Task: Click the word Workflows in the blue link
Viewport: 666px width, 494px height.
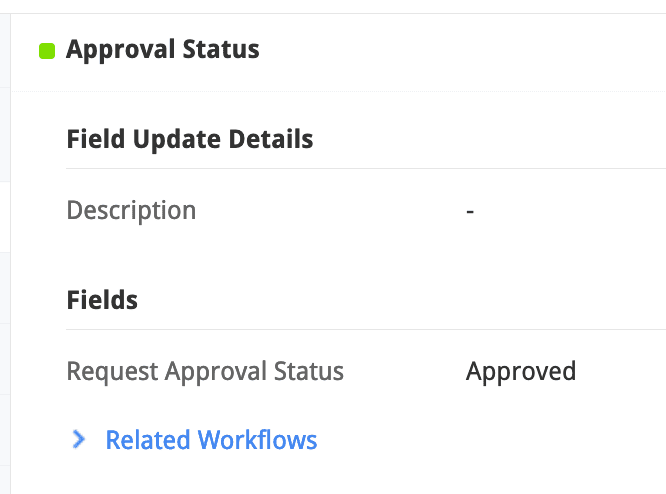Action: click(x=257, y=440)
